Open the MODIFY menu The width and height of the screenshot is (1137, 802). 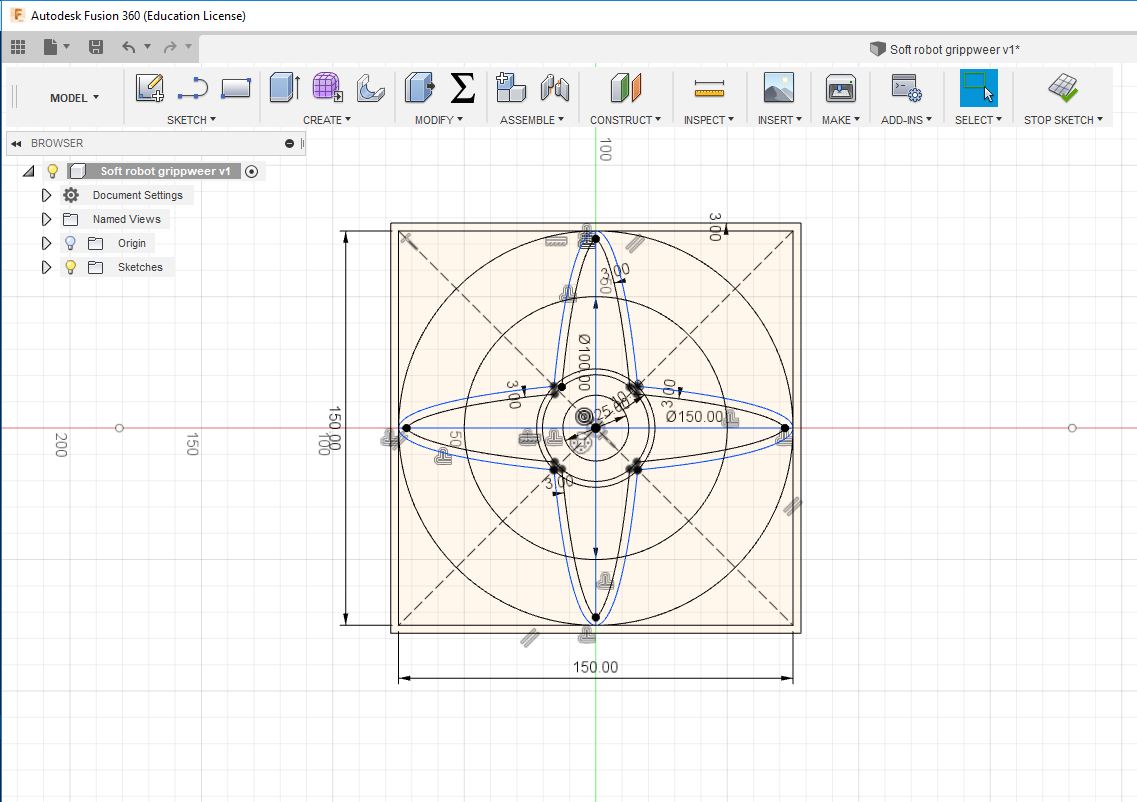pyautogui.click(x=439, y=120)
